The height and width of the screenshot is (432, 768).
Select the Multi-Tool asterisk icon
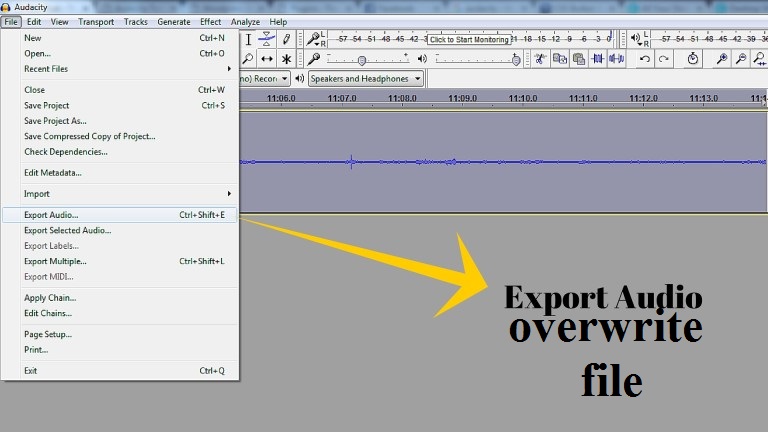[x=287, y=59]
